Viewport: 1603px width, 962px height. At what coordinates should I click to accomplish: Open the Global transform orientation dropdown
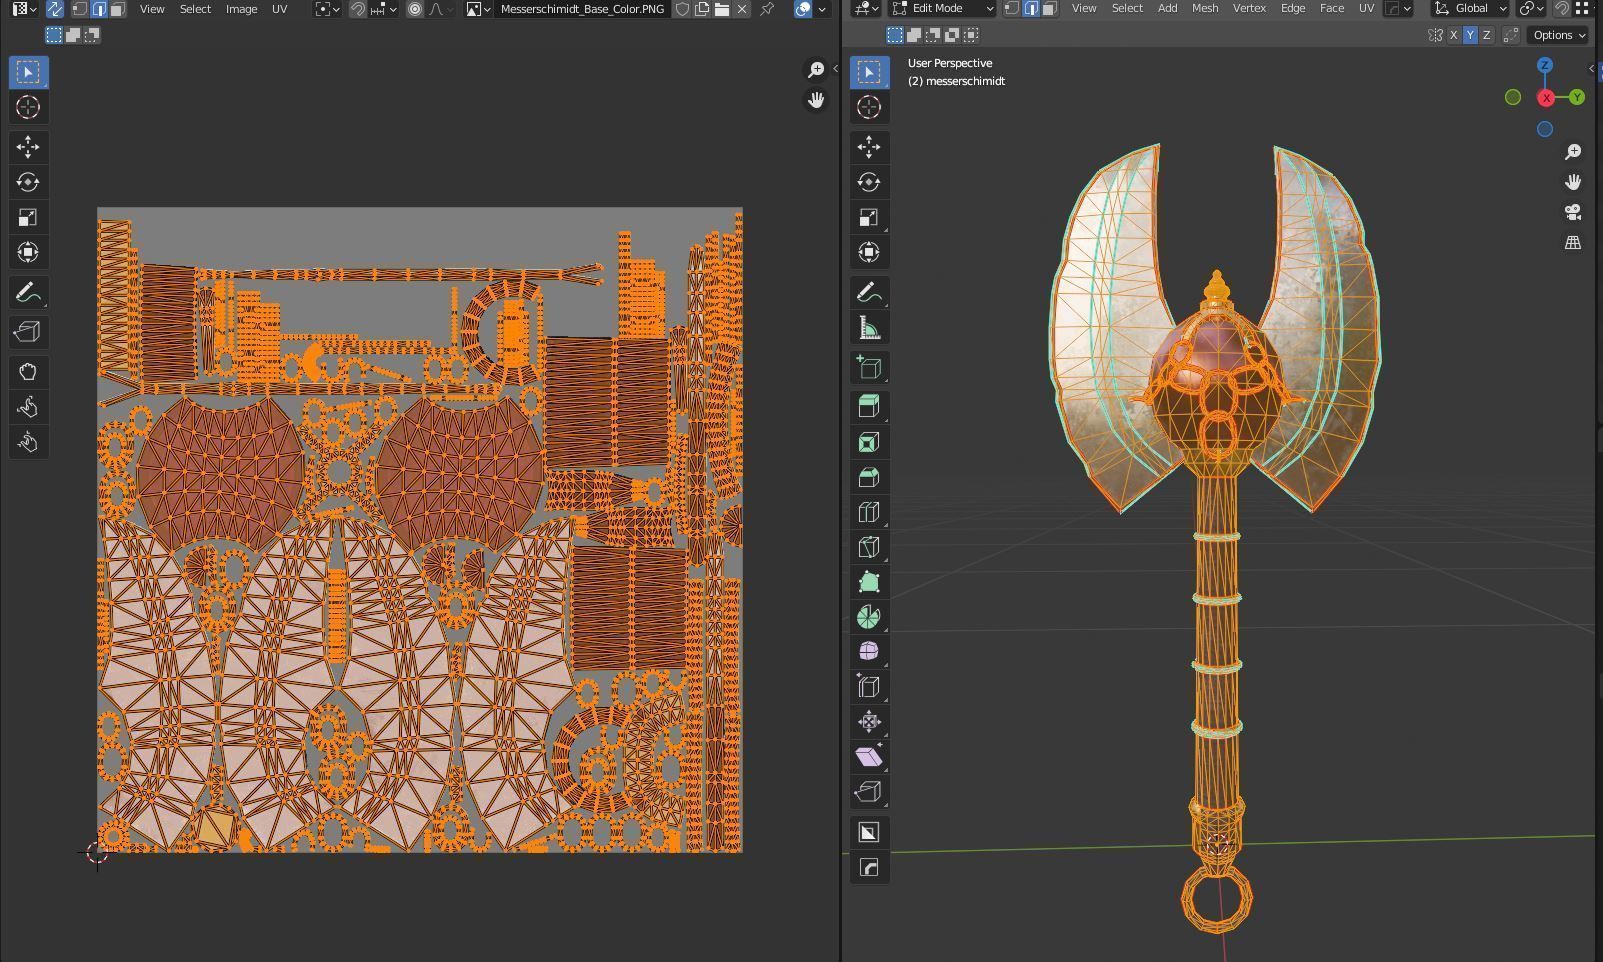1469,8
